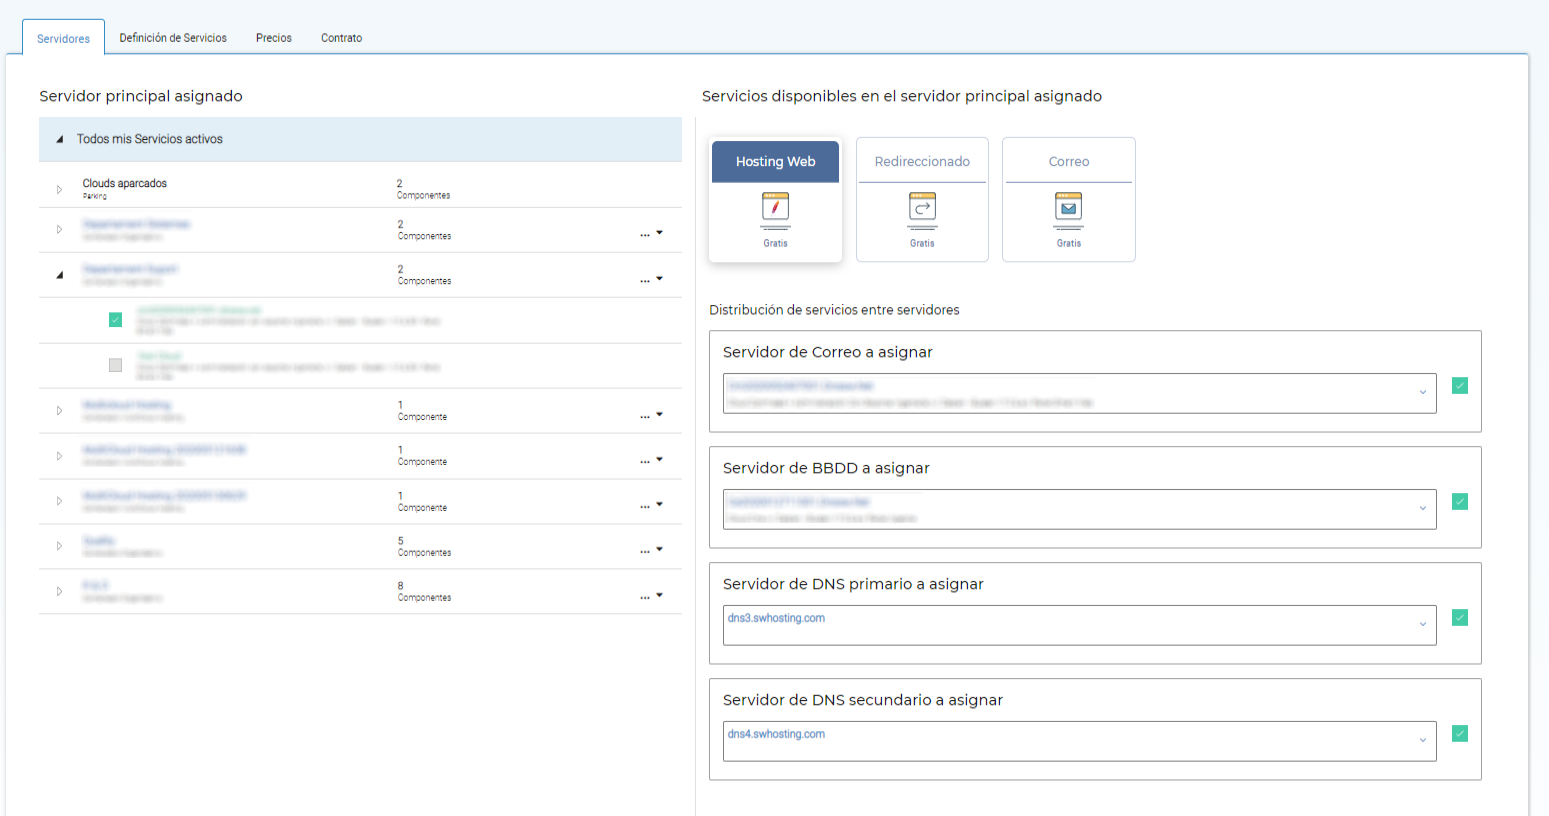Select the Hosting Web service icon
The width and height of the screenshot is (1549, 816).
[x=775, y=207]
